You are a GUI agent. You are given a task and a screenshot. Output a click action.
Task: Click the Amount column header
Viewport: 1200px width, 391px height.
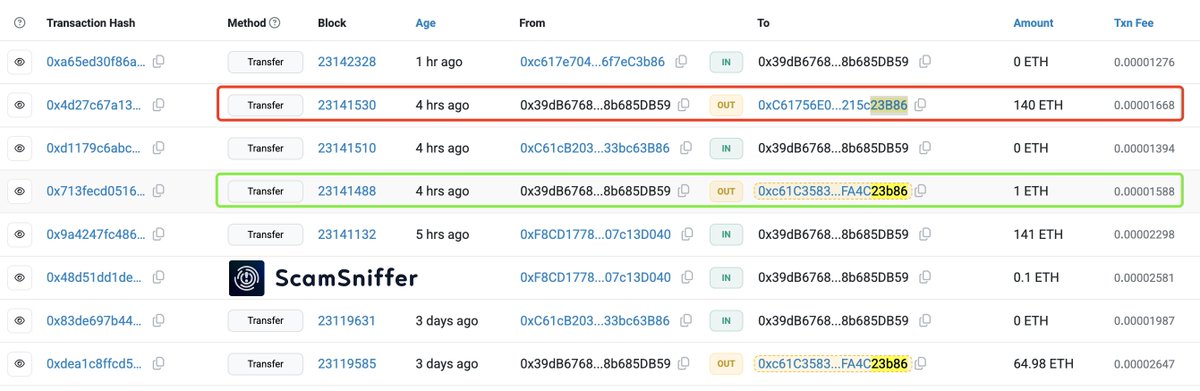pos(1033,23)
